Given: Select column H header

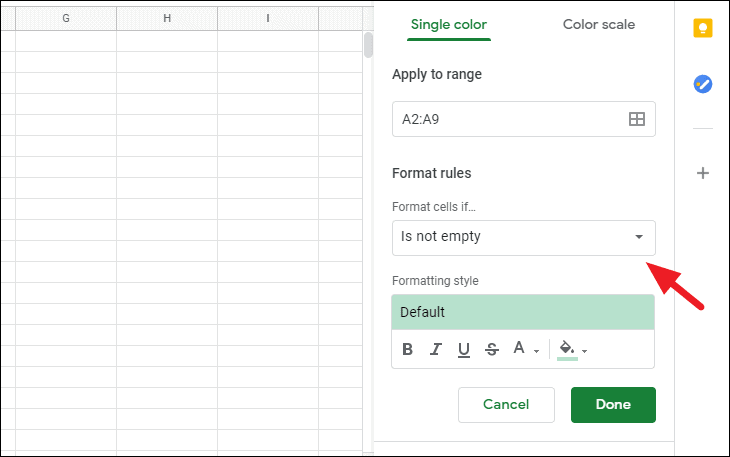Looking at the screenshot, I should pyautogui.click(x=167, y=18).
